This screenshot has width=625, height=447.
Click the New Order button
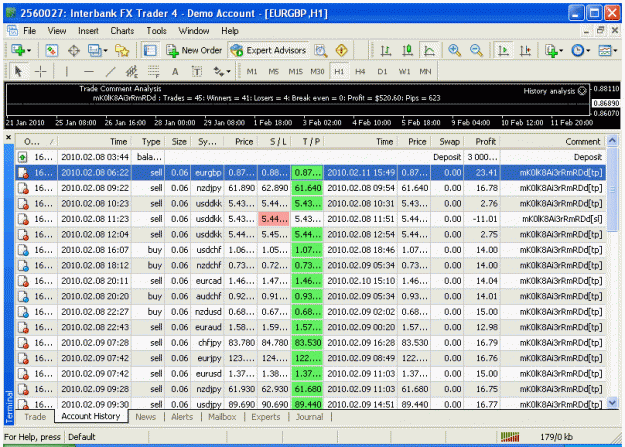tap(194, 50)
